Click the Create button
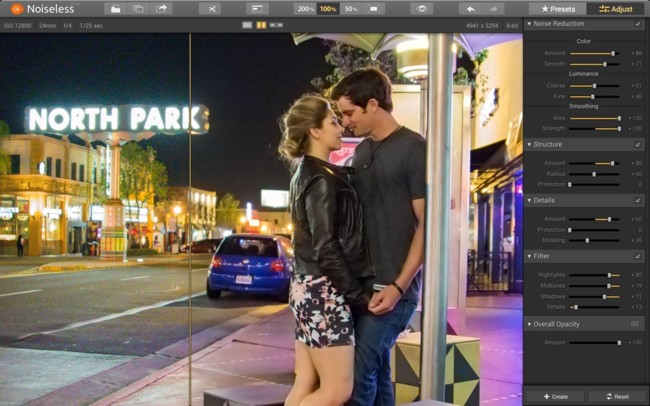650x406 pixels. click(x=556, y=396)
